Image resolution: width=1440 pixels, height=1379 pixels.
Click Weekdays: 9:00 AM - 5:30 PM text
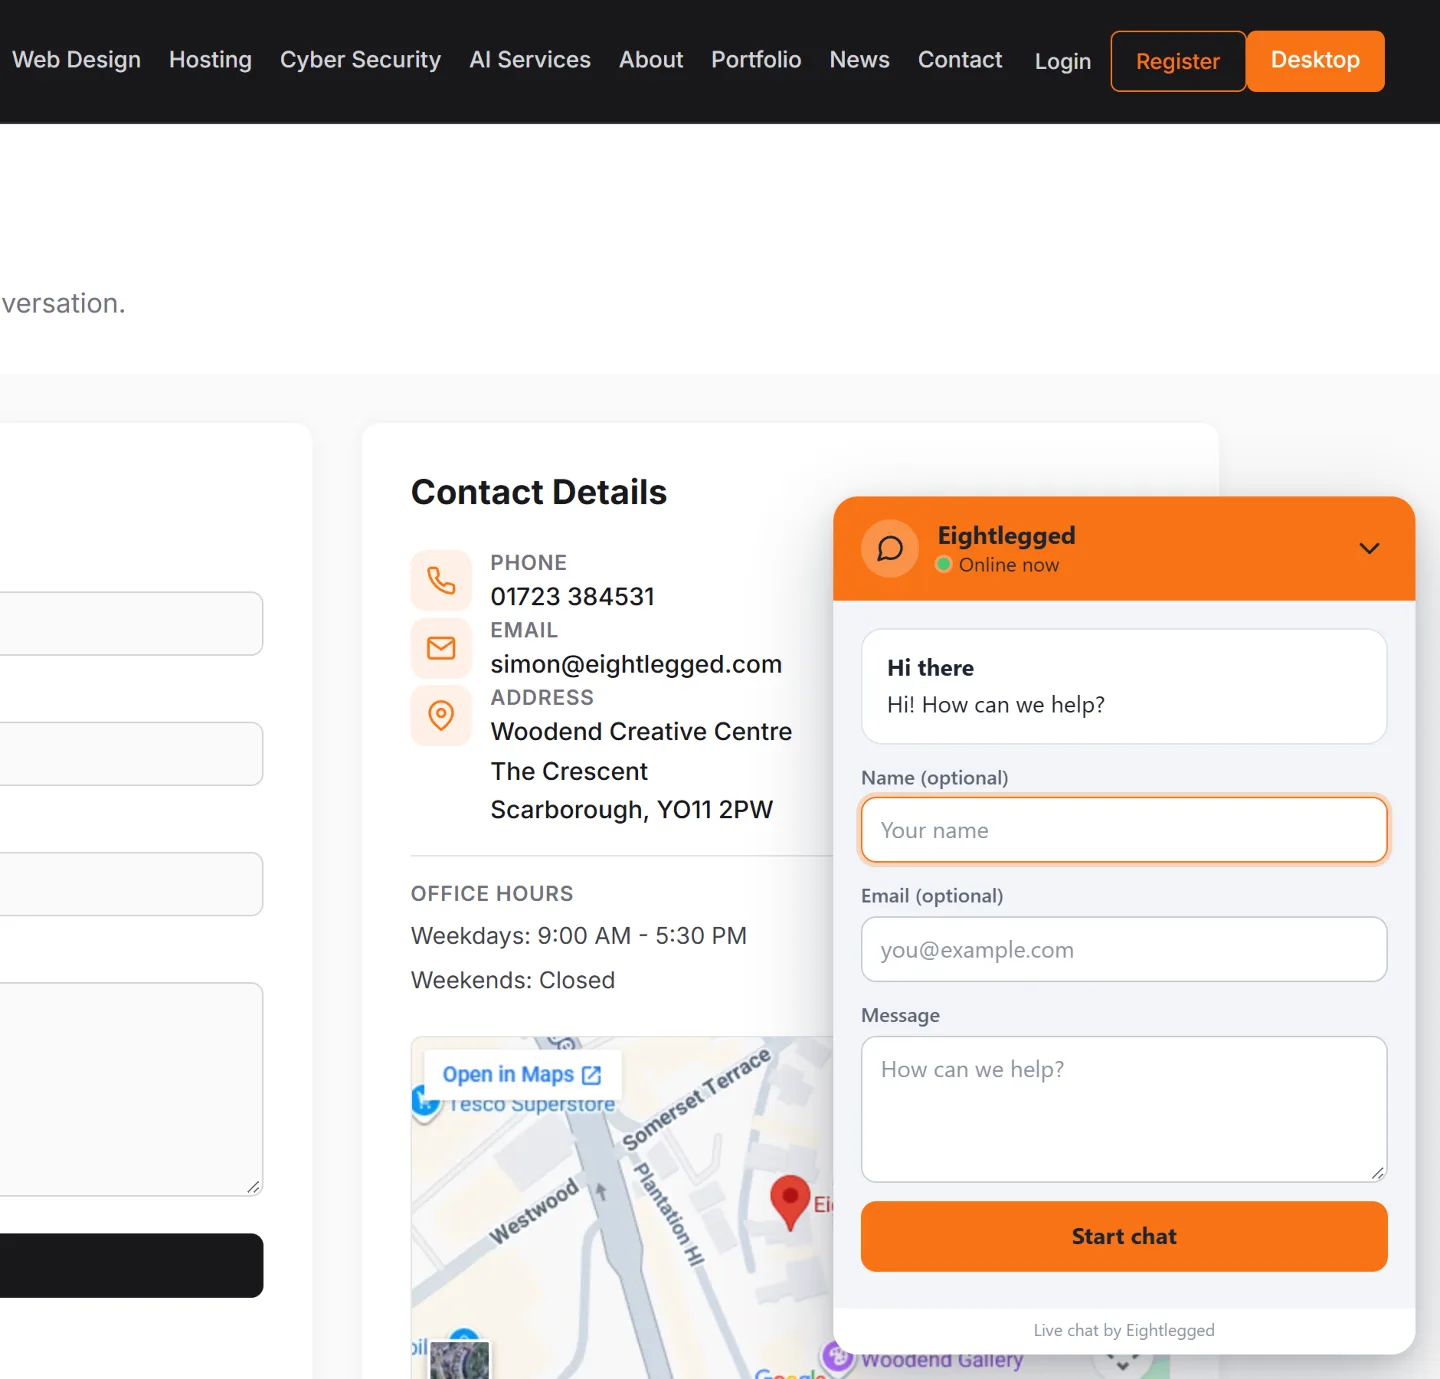[579, 936]
